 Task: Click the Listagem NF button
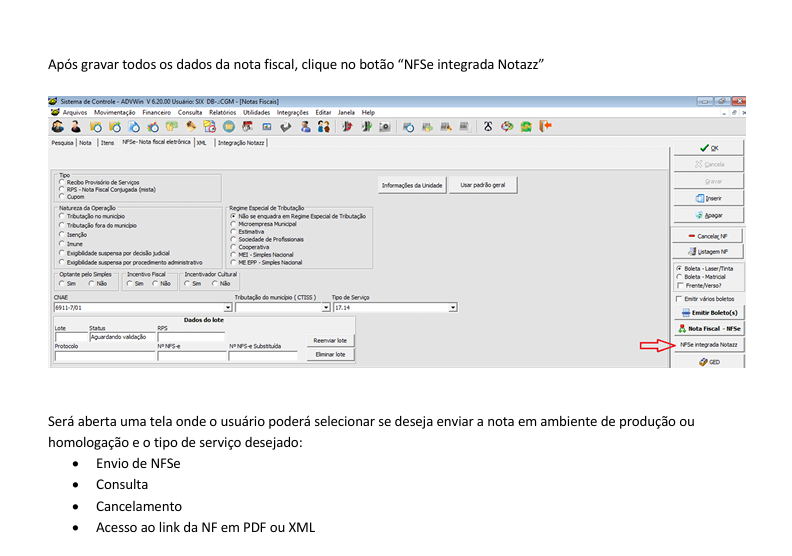tap(708, 251)
